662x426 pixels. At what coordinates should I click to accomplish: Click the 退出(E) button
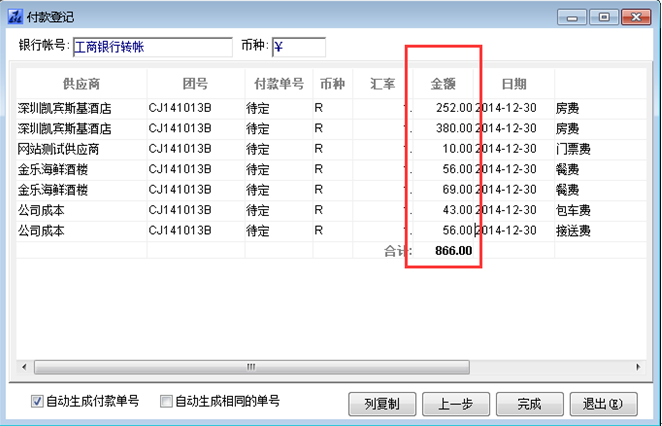coord(603,404)
